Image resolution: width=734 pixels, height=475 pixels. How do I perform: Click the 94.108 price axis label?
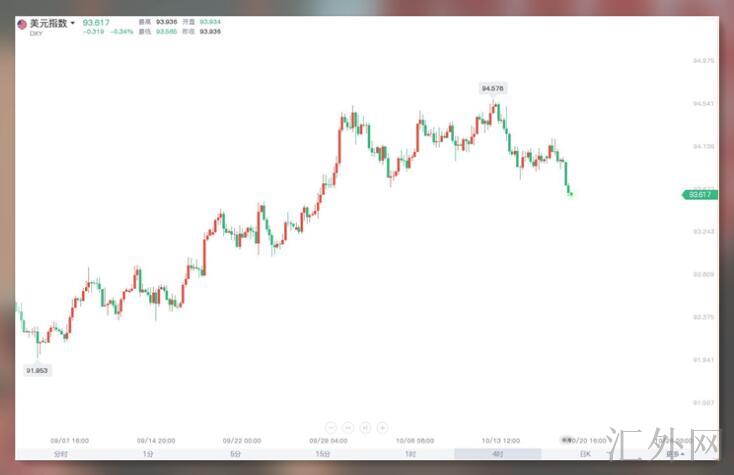coord(704,146)
